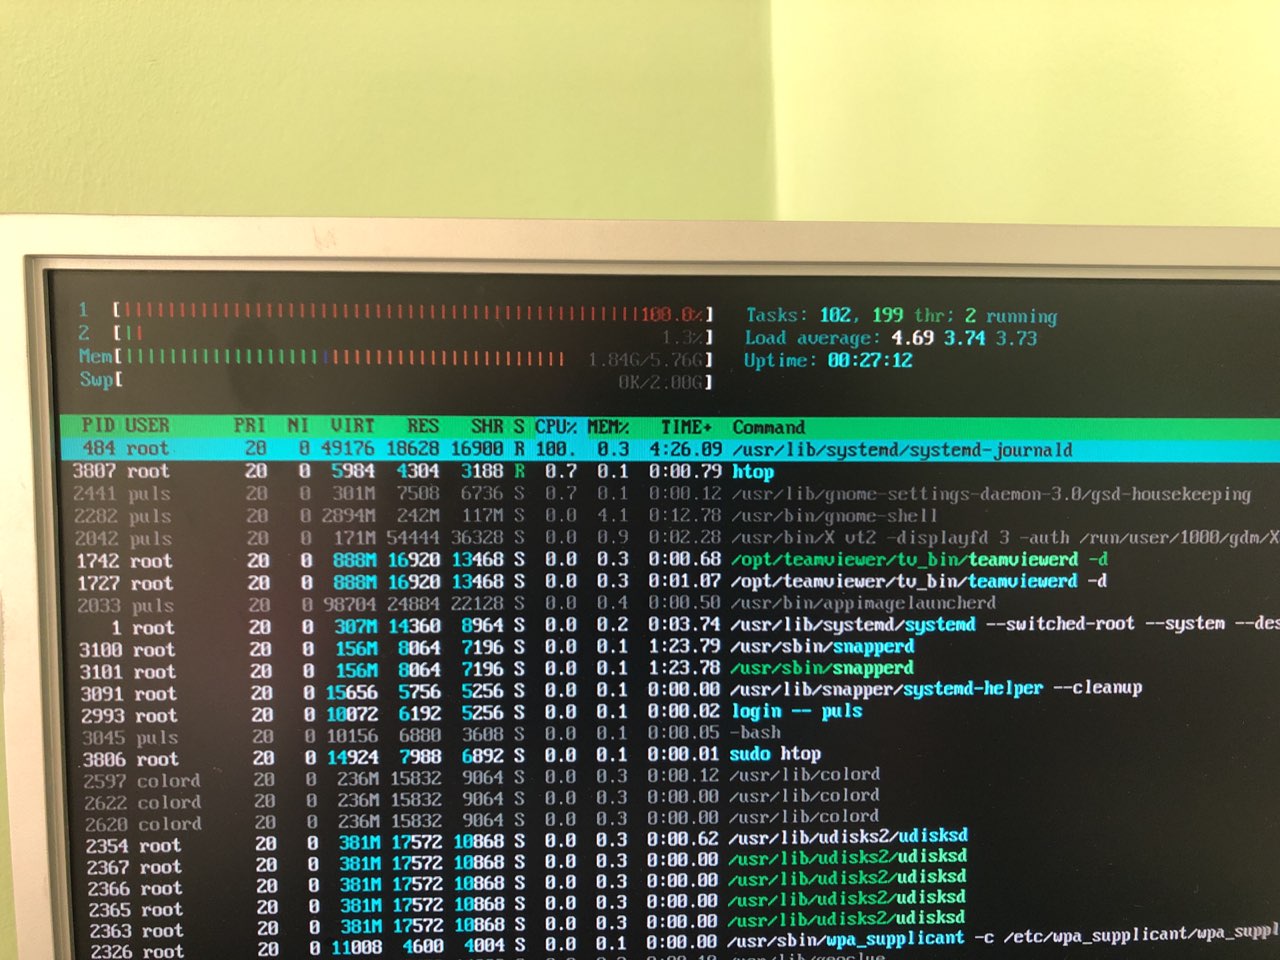Click the Tasks count line
The height and width of the screenshot is (960, 1280).
tap(900, 315)
